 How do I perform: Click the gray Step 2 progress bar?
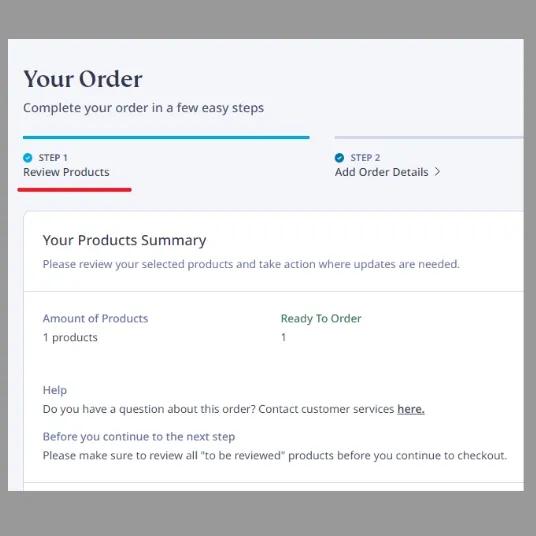click(x=429, y=137)
